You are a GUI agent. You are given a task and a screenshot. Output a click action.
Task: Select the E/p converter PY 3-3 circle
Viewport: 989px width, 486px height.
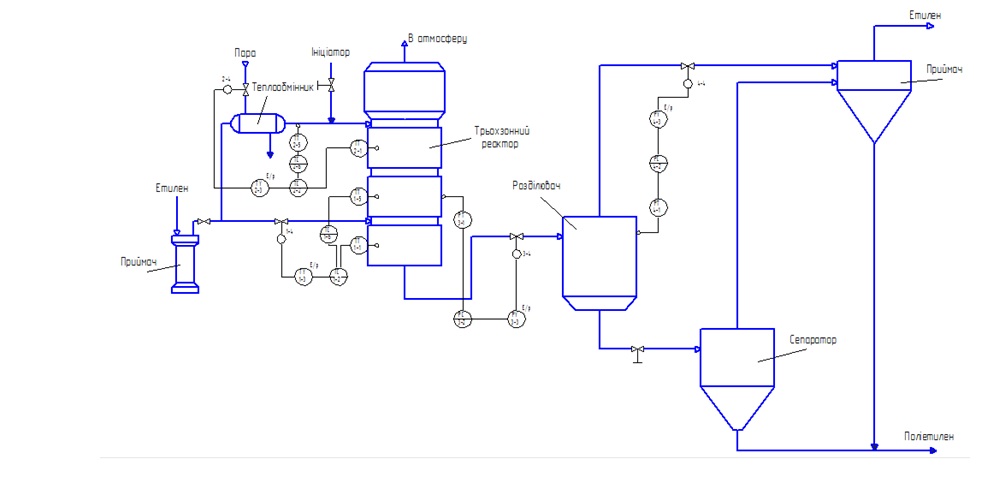point(517,320)
